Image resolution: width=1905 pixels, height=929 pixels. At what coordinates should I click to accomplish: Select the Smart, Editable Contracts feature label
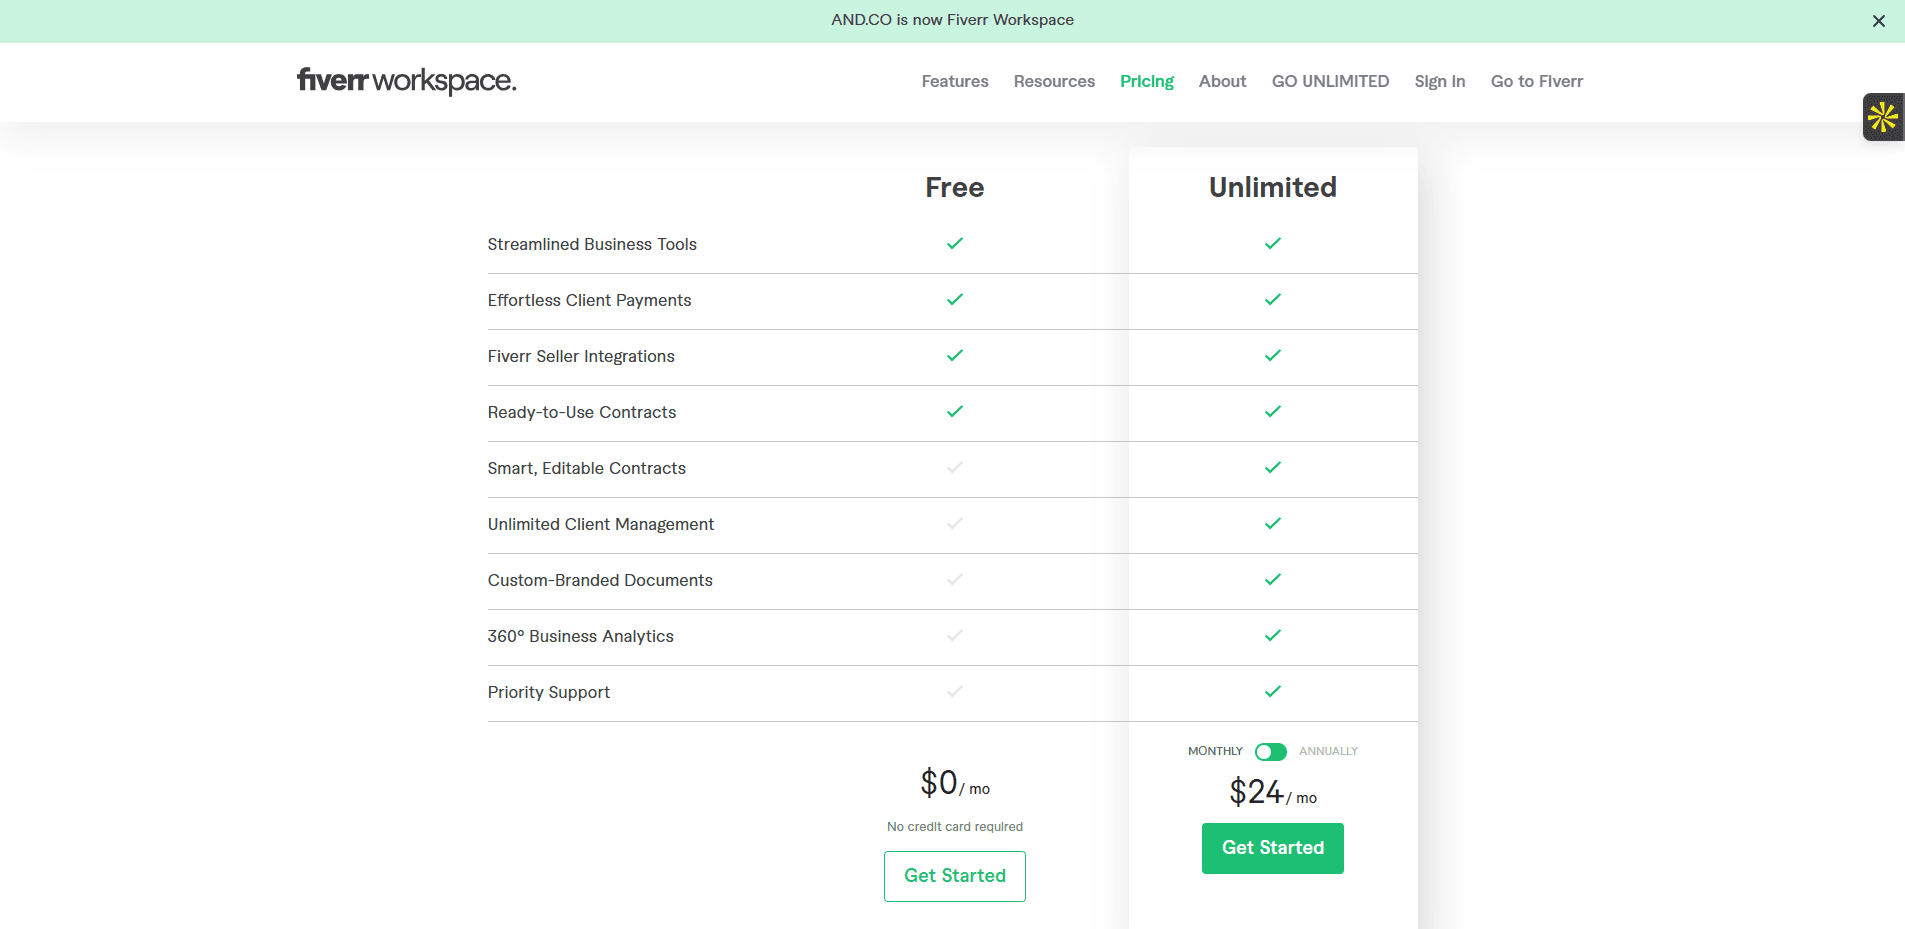point(587,468)
